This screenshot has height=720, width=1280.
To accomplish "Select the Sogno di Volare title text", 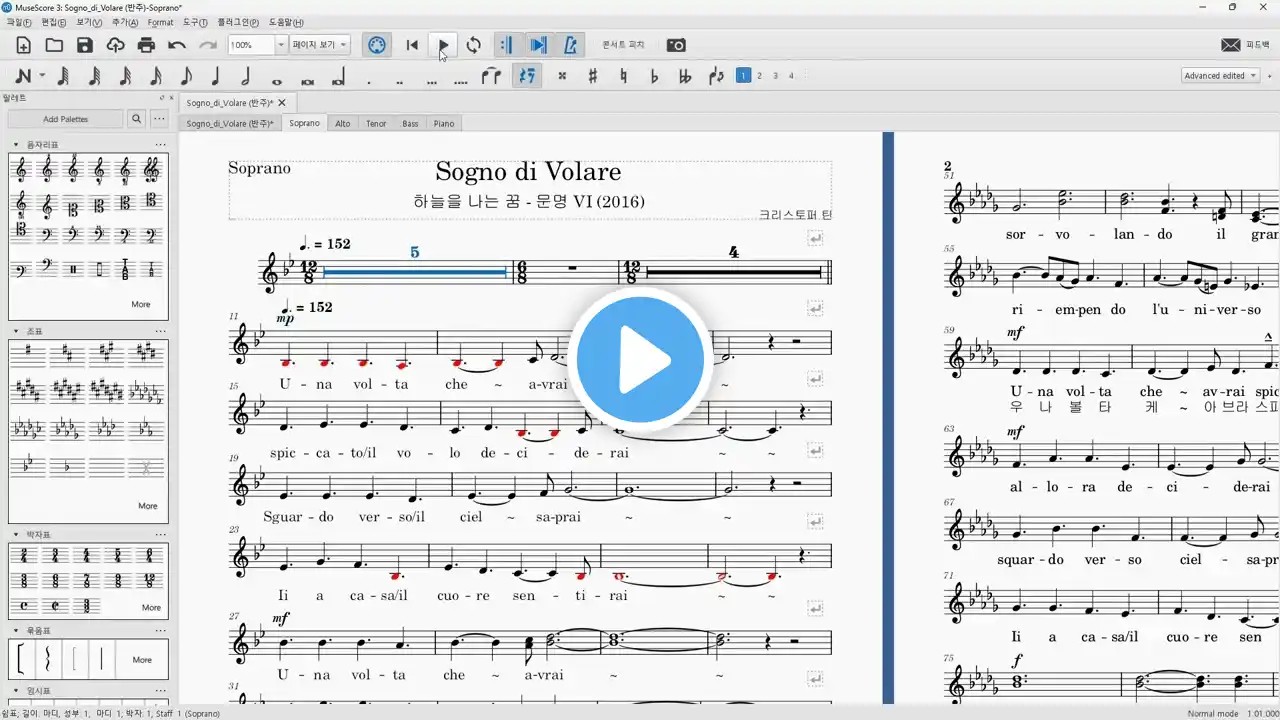I will (x=528, y=172).
